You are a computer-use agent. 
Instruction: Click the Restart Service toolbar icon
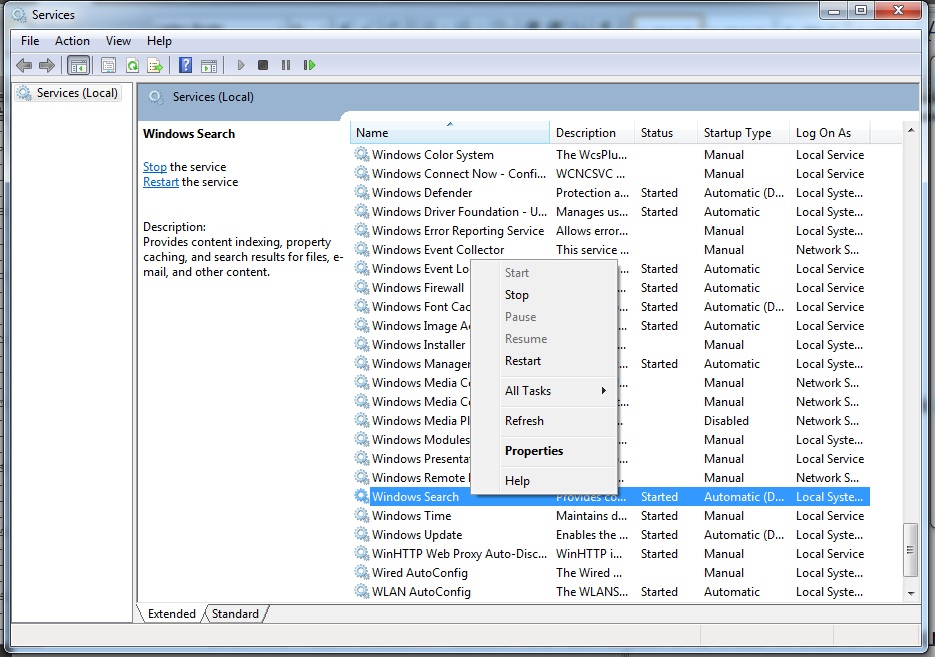coord(310,64)
